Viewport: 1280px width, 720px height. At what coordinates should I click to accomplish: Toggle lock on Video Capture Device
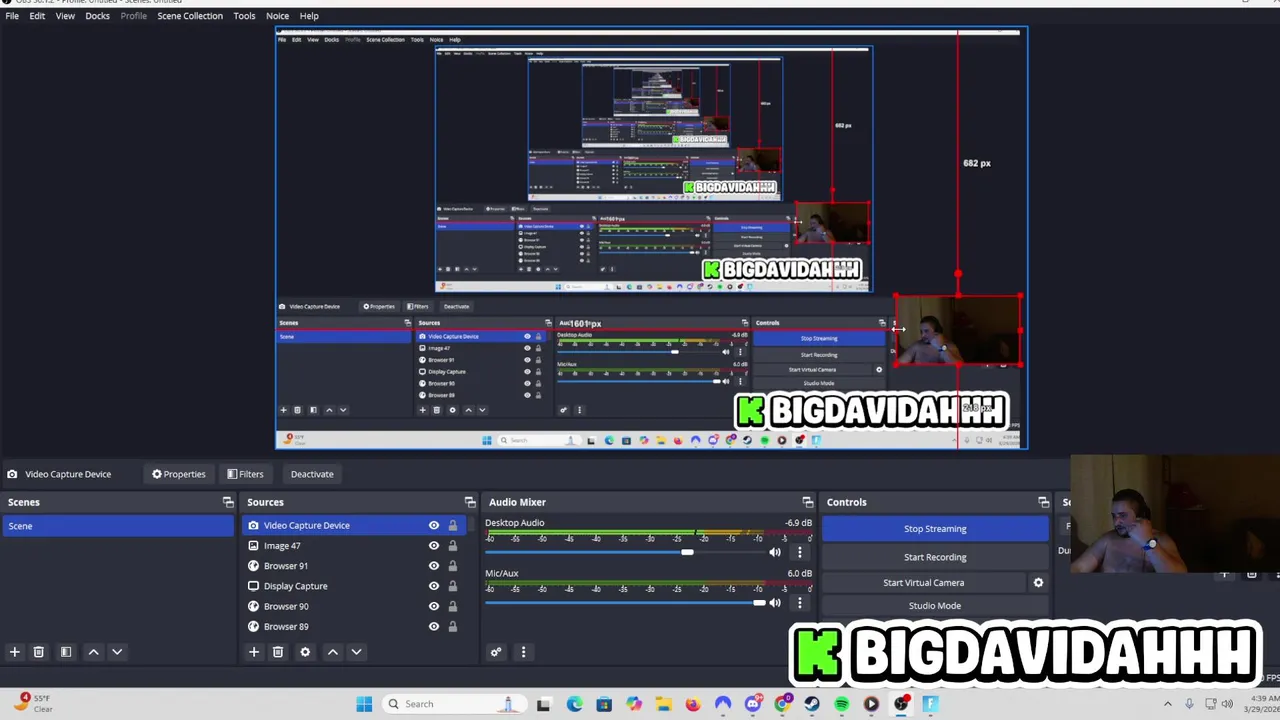[x=452, y=525]
